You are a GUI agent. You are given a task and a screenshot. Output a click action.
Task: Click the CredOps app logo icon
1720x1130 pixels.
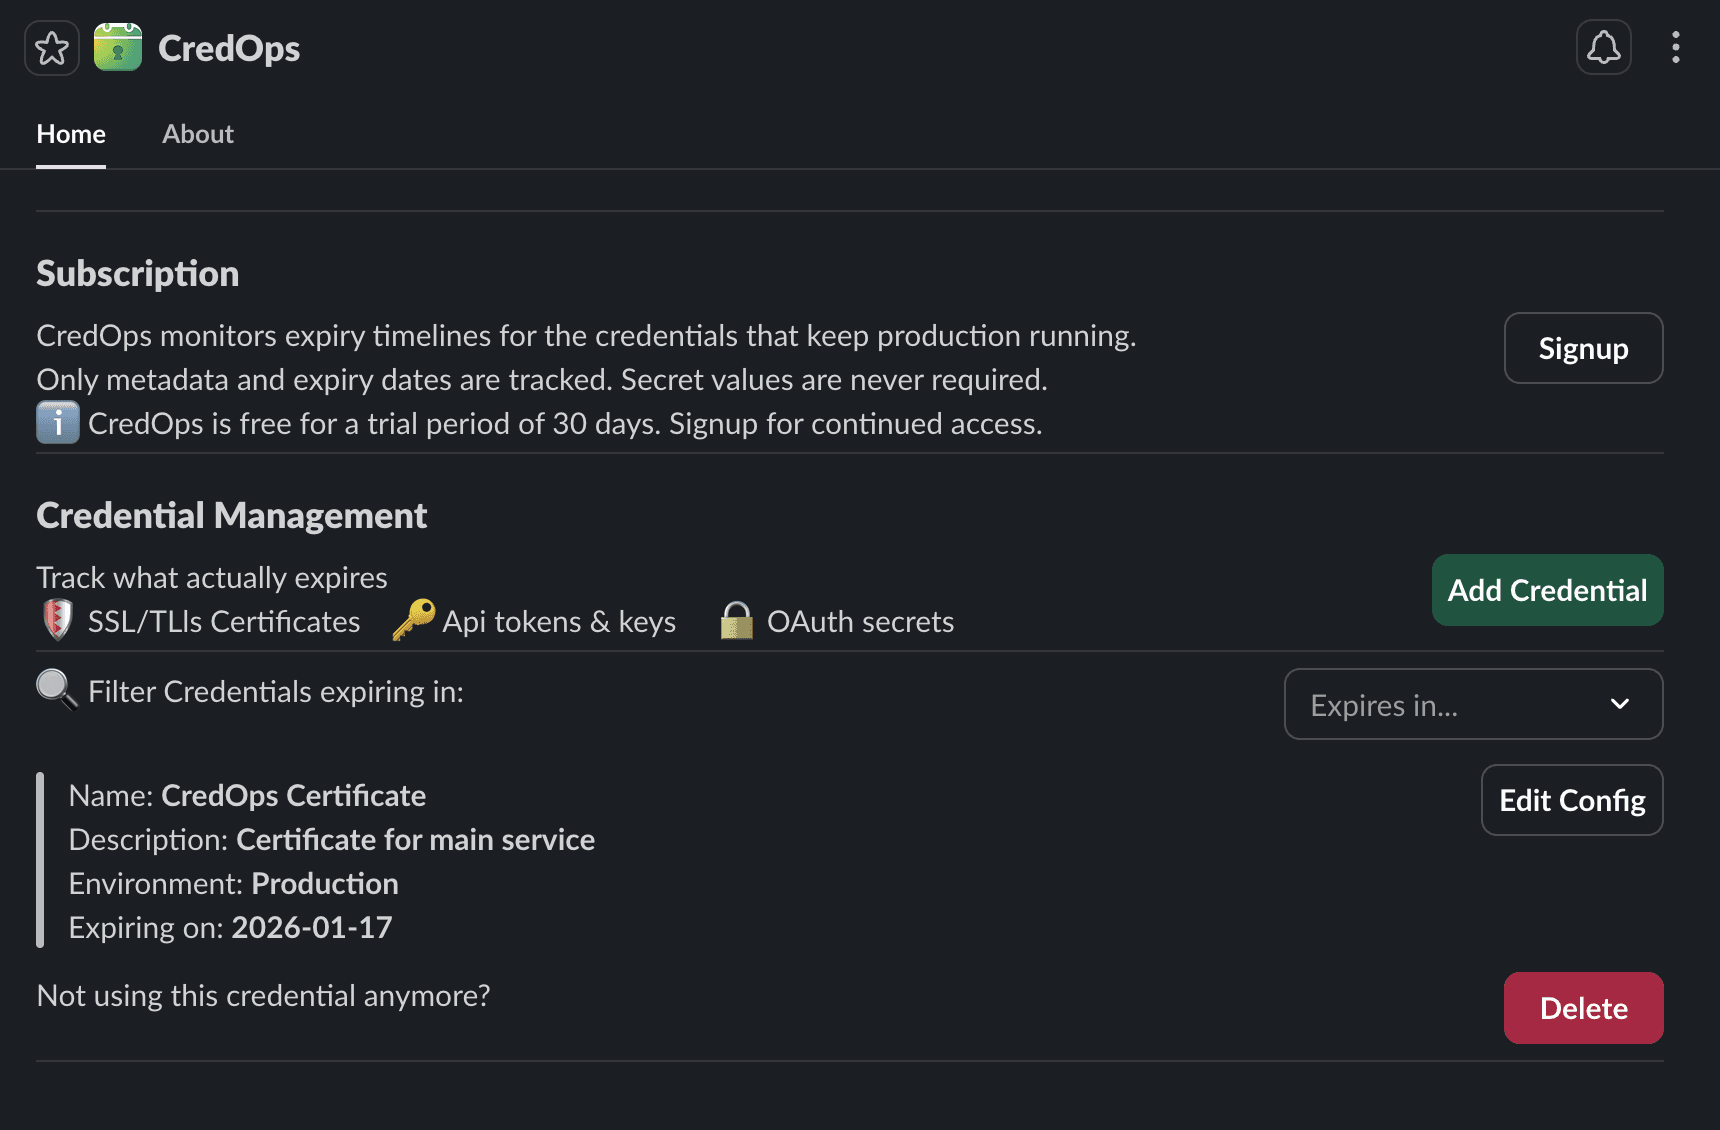pyautogui.click(x=118, y=48)
